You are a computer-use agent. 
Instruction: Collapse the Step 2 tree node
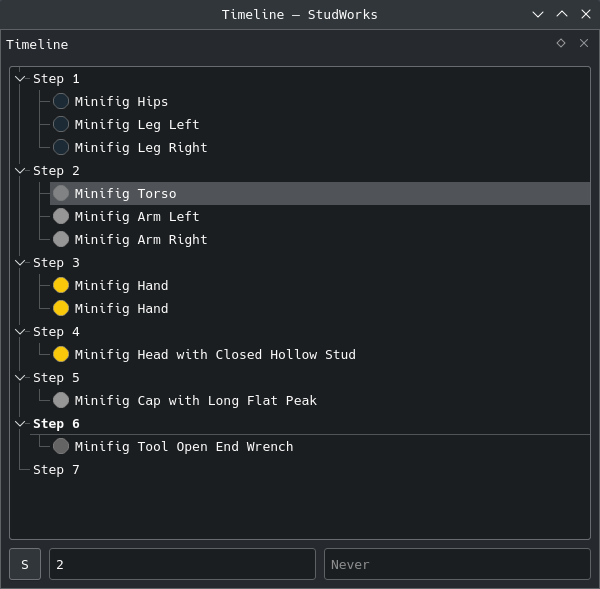click(20, 171)
